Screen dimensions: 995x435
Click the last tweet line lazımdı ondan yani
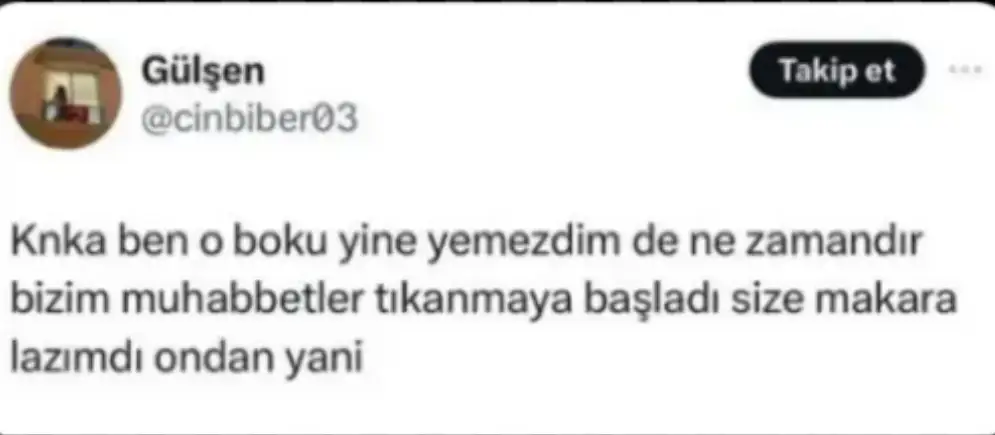point(186,358)
